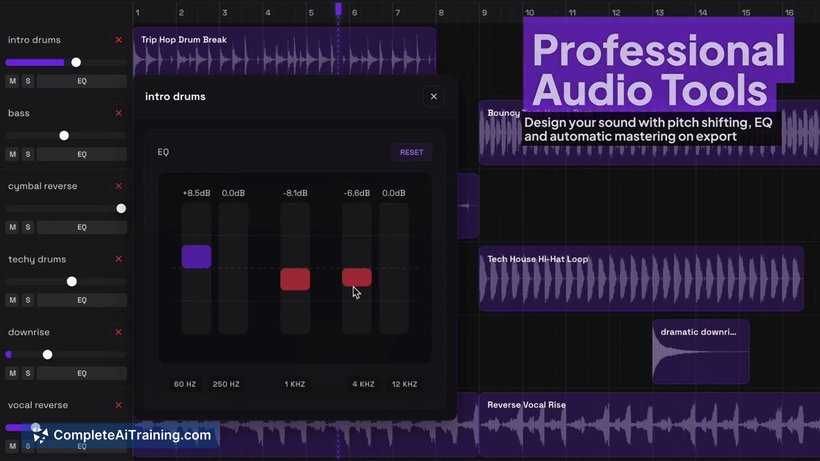
Task: Open EQ for the bass track
Action: (82, 154)
